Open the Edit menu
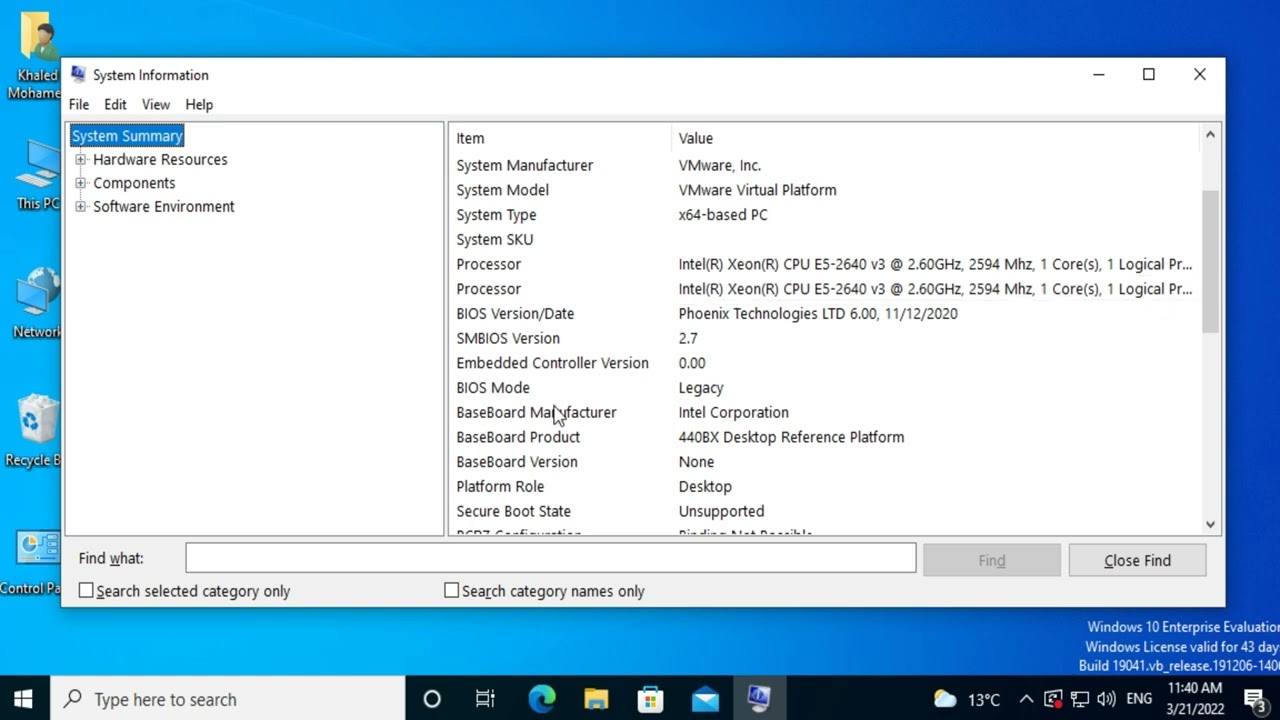This screenshot has width=1280, height=720. pos(115,104)
